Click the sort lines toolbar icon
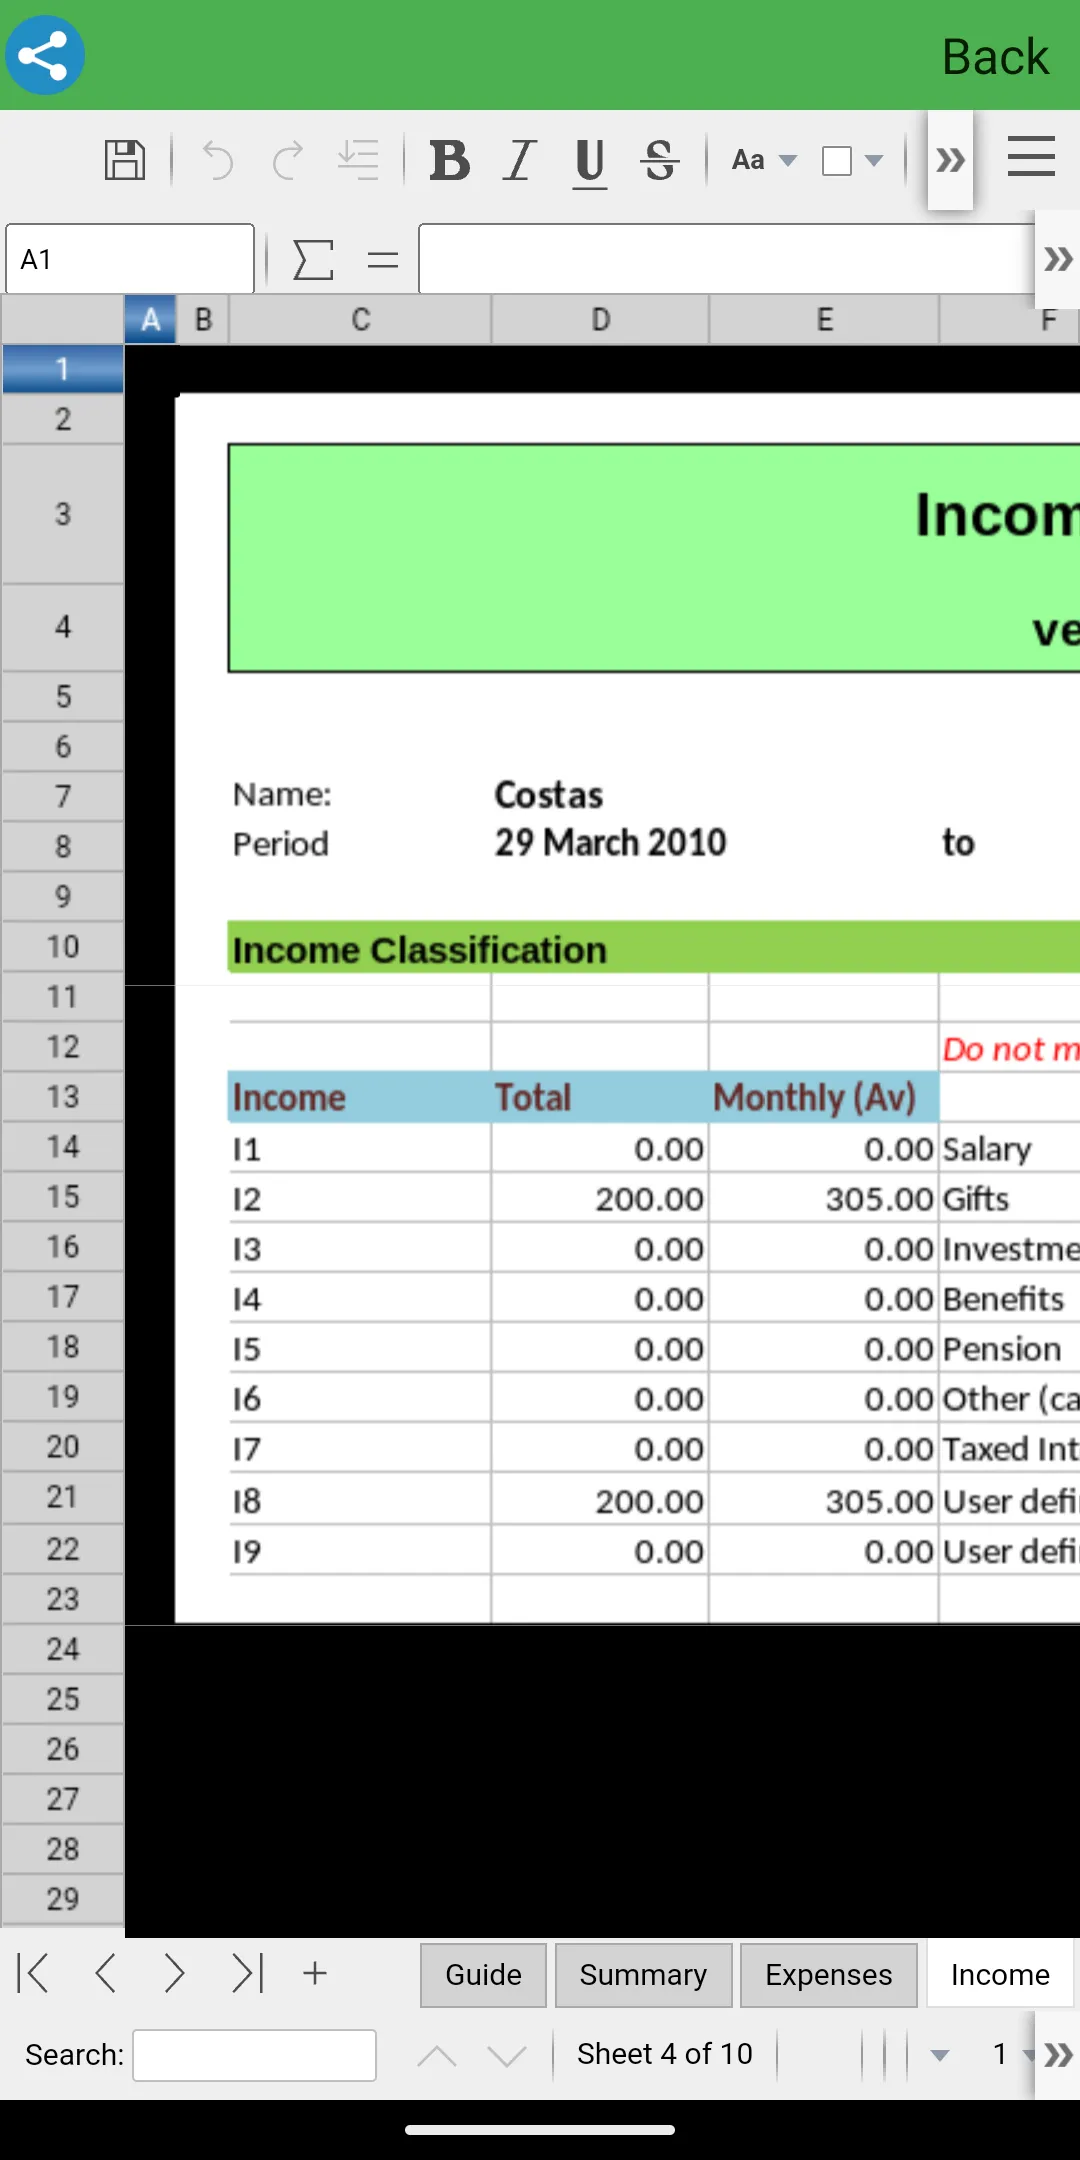 pyautogui.click(x=358, y=160)
